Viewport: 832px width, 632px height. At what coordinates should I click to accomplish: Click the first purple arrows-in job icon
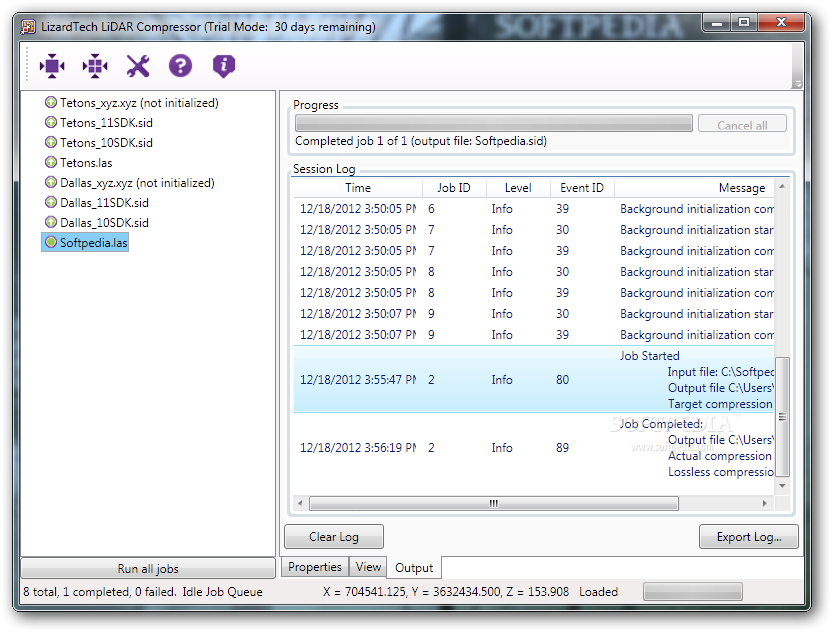52,66
